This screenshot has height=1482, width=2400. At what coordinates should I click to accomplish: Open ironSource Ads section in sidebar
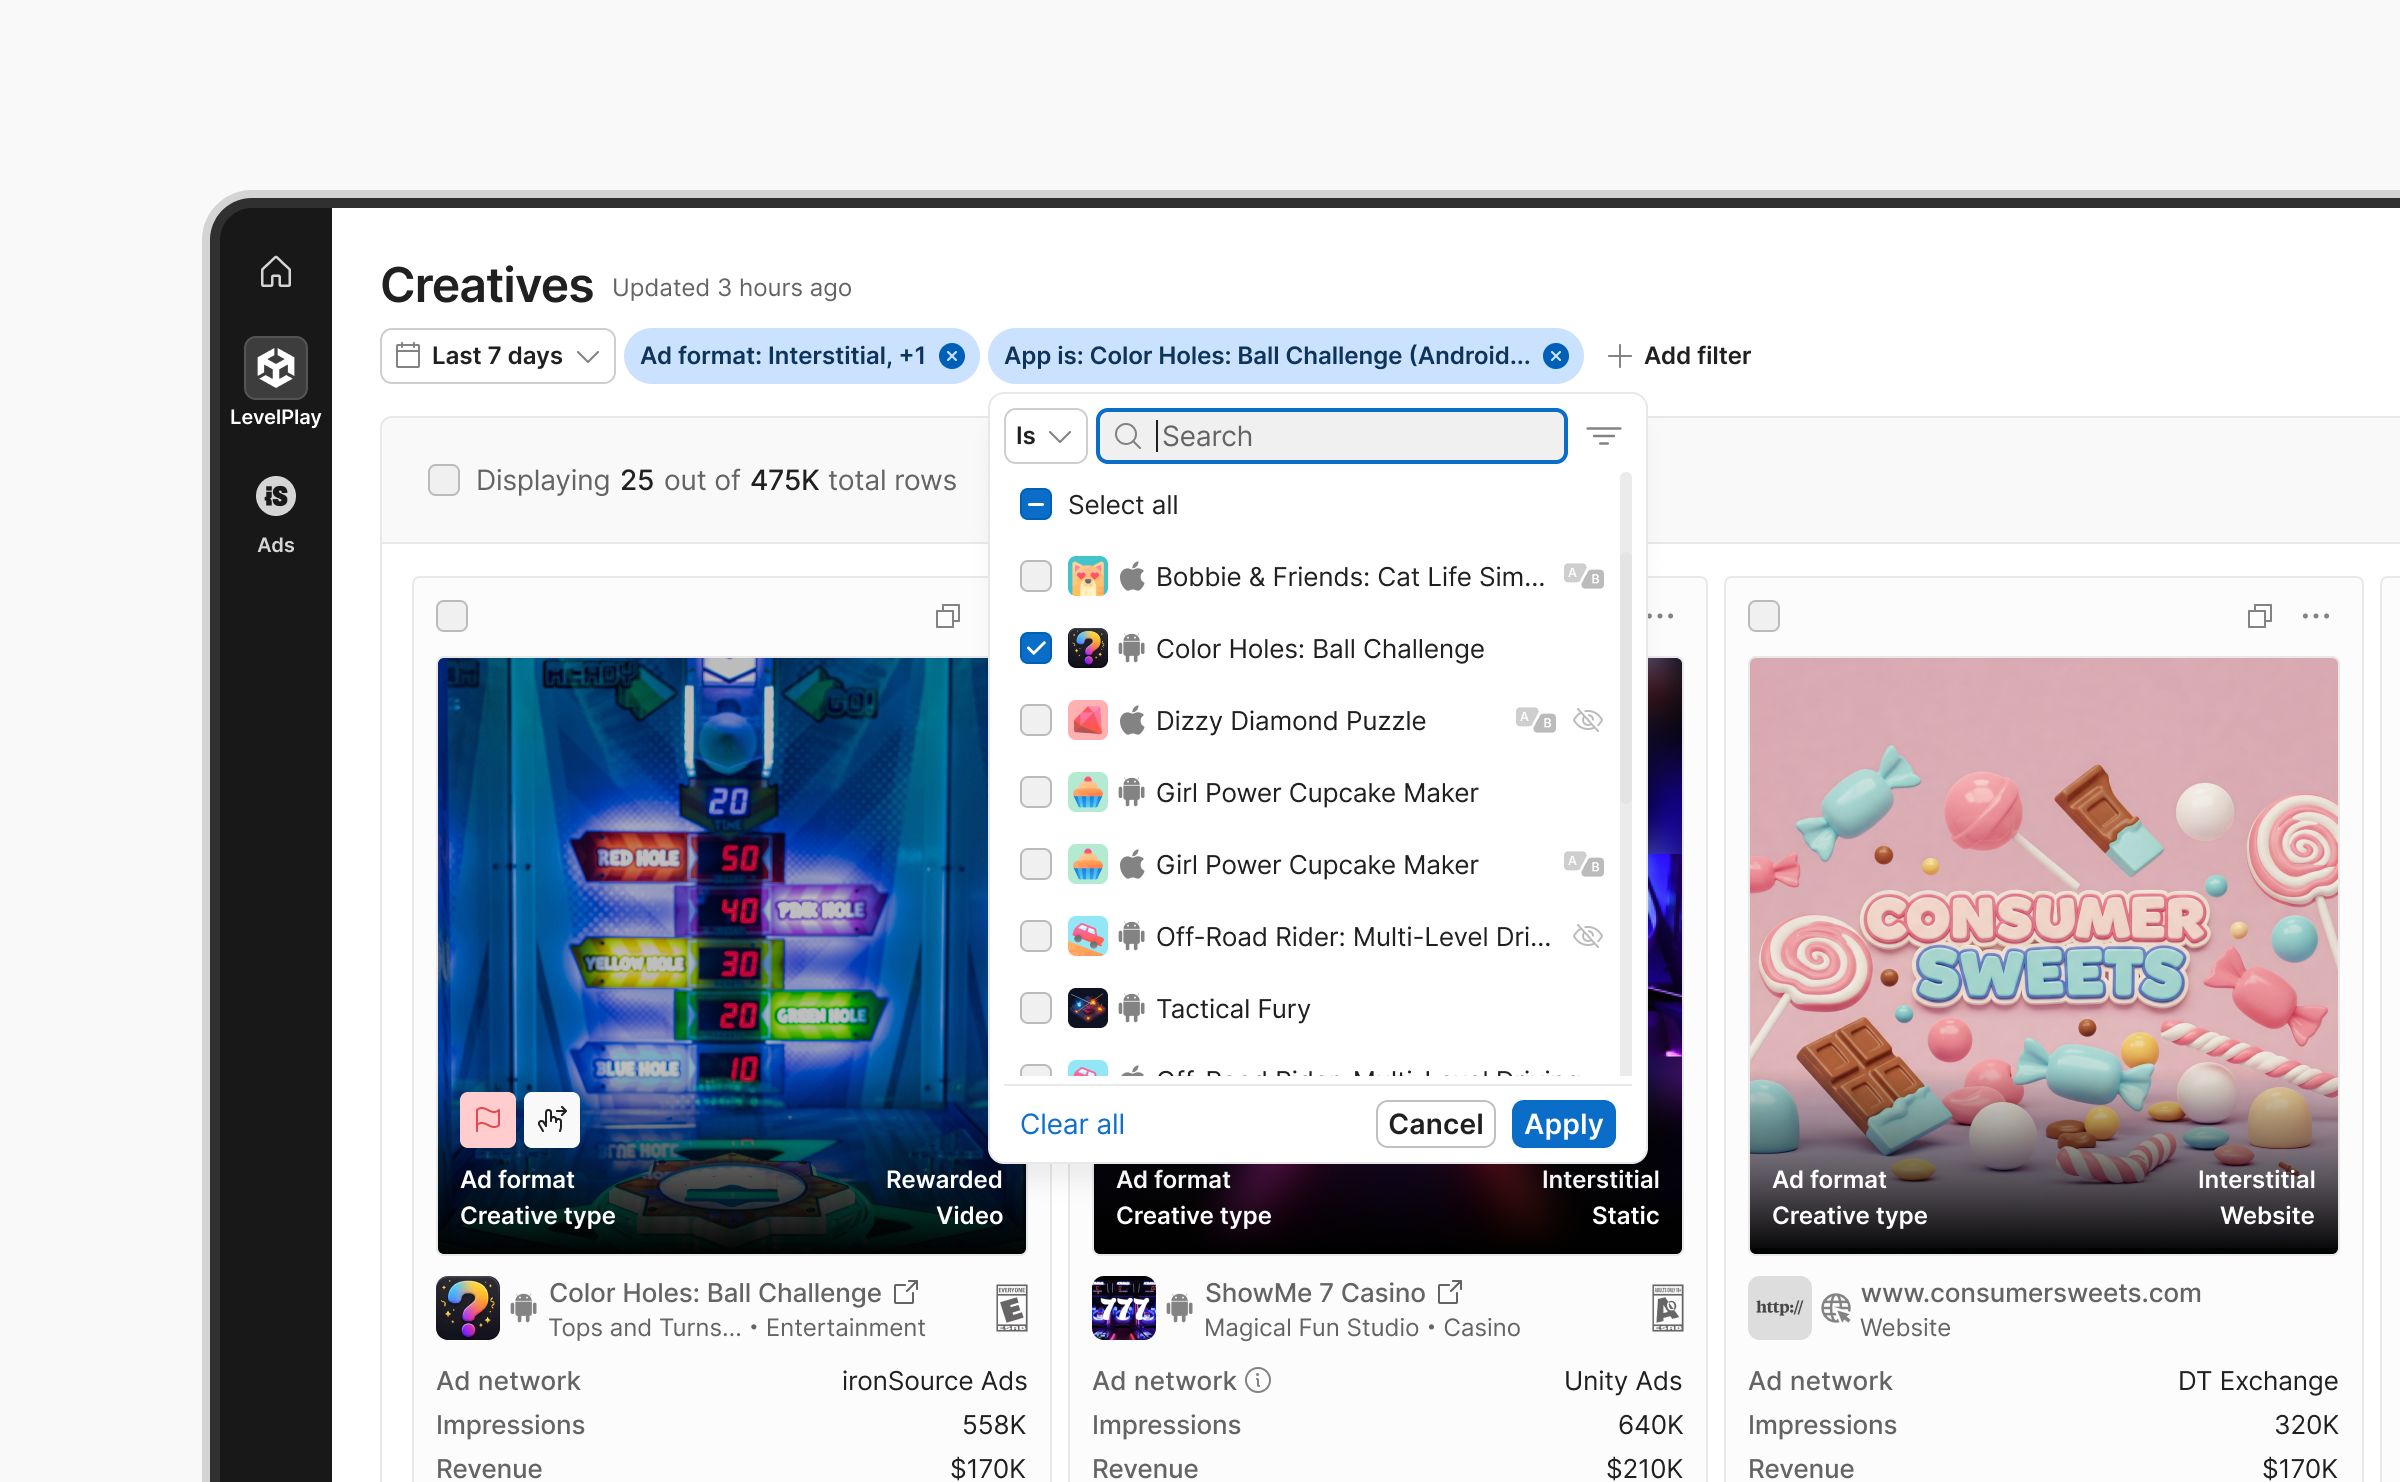click(276, 514)
